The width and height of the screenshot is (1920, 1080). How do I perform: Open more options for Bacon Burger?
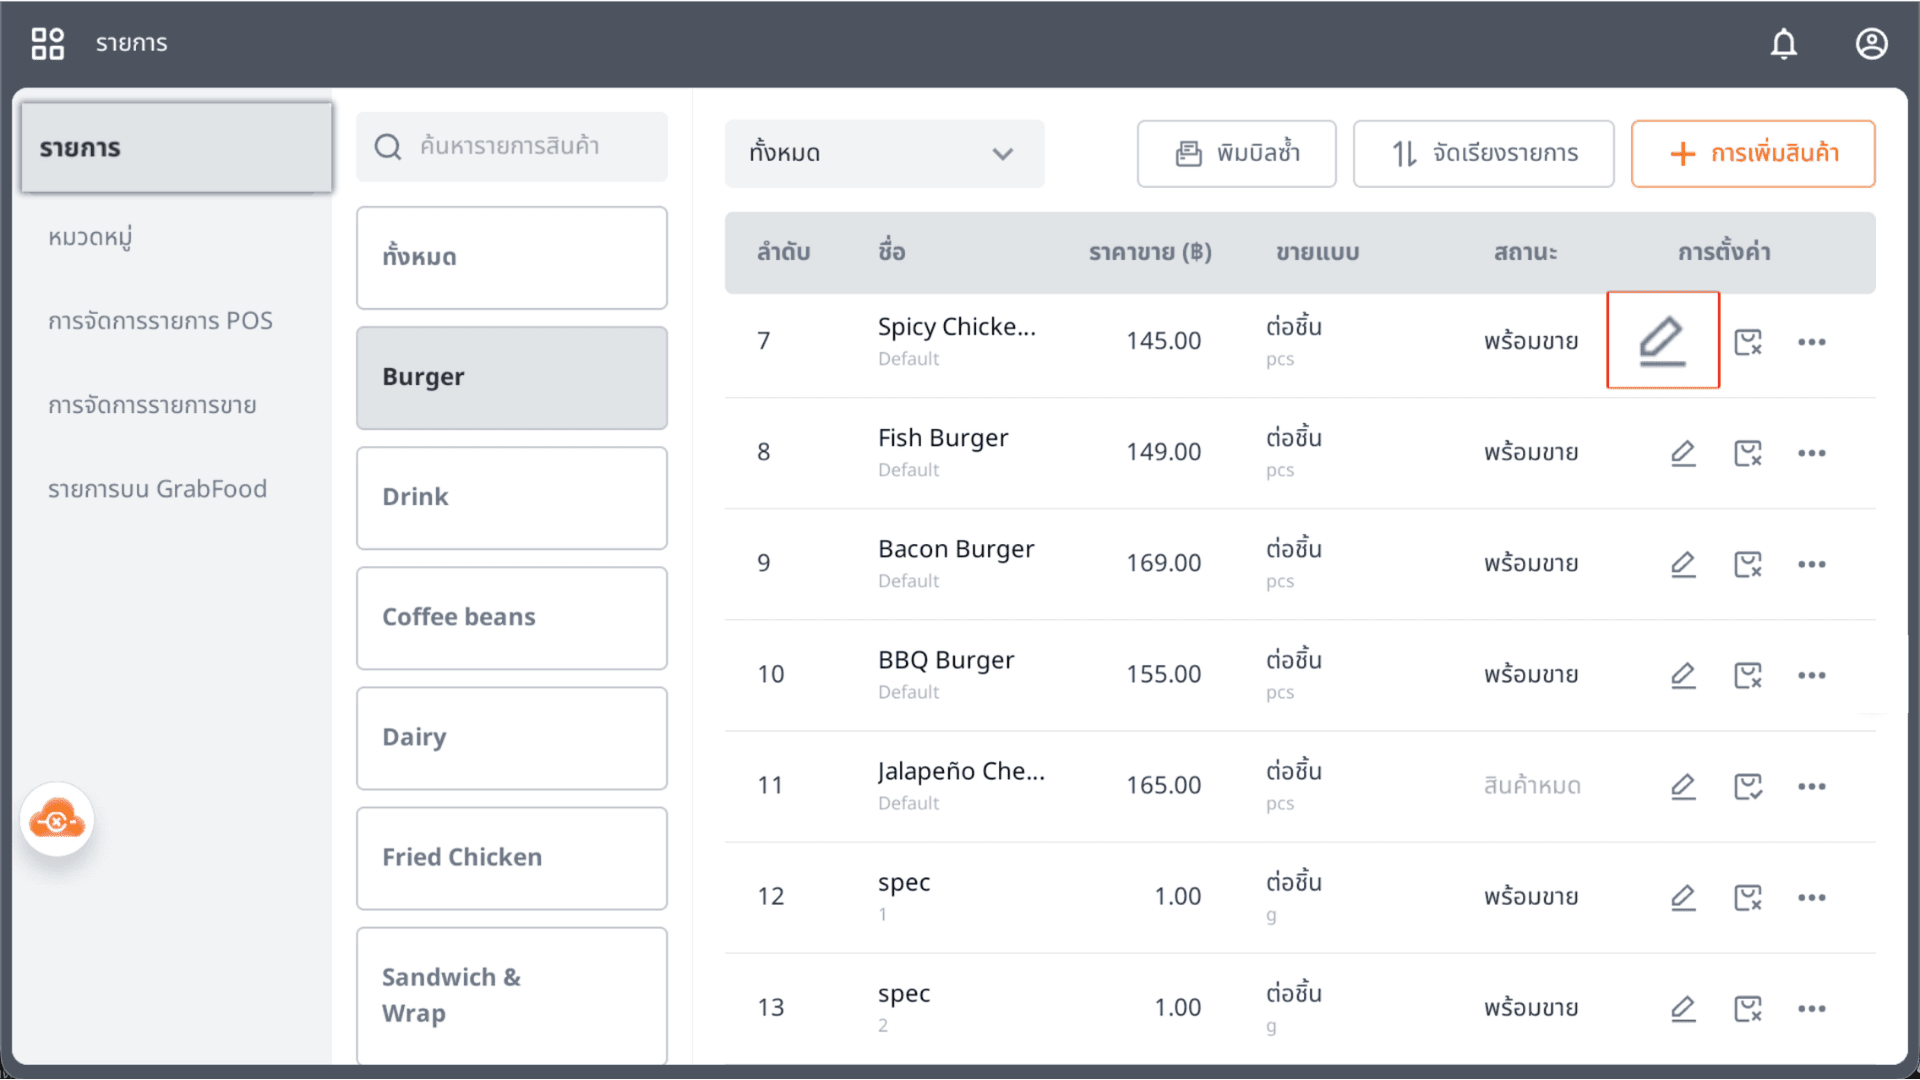coord(1812,564)
